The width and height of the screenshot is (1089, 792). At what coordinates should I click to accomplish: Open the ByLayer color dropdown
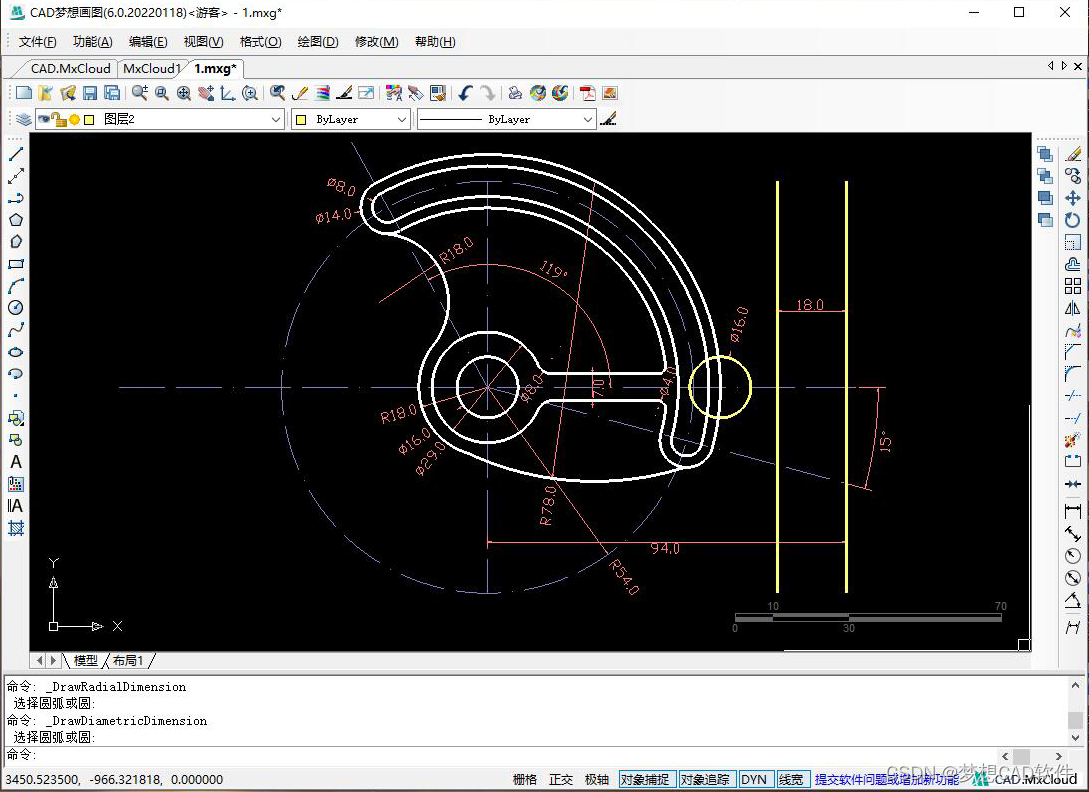pyautogui.click(x=351, y=119)
